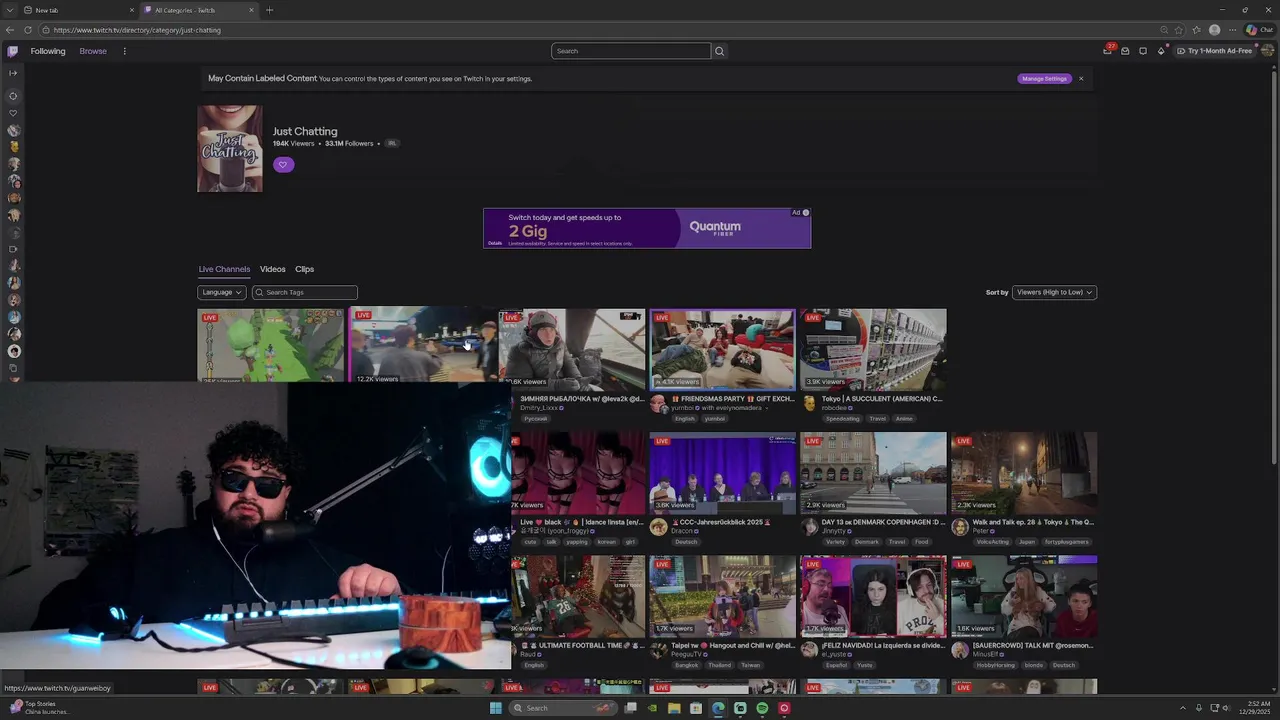
Task: Launch Spotify from the taskbar
Action: pyautogui.click(x=762, y=708)
